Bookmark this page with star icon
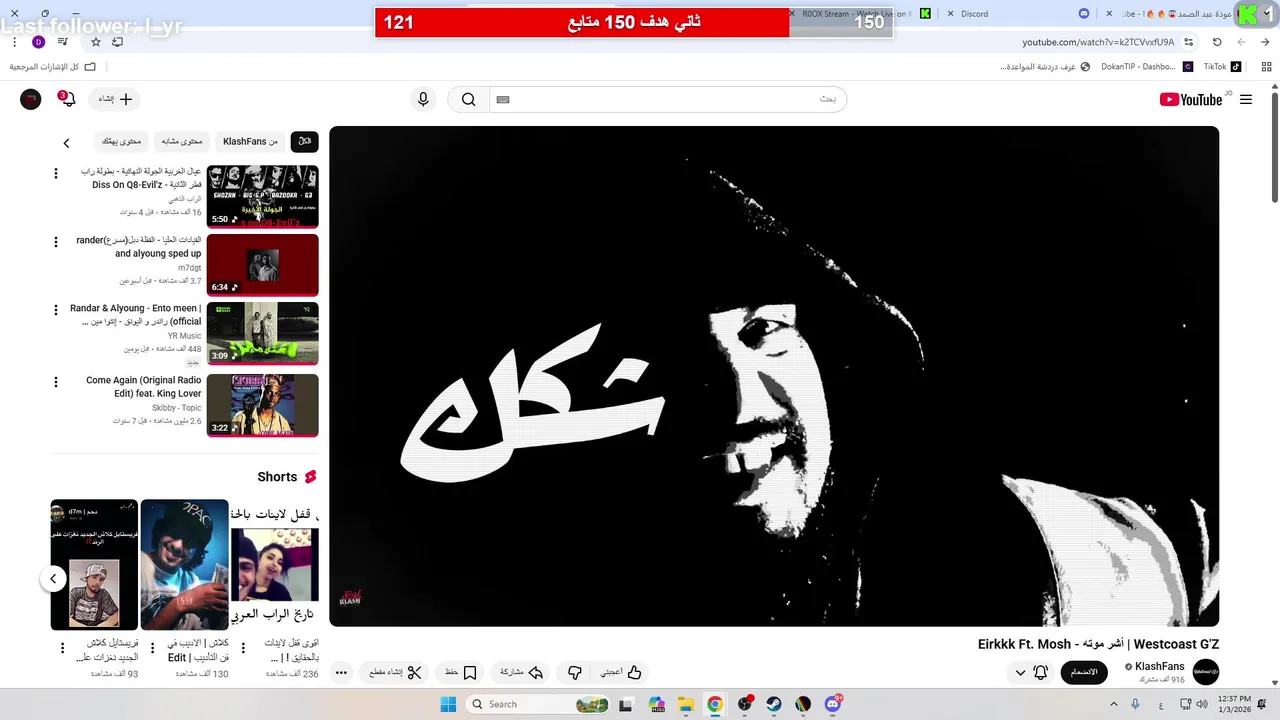The width and height of the screenshot is (1280, 720). [x=96, y=42]
